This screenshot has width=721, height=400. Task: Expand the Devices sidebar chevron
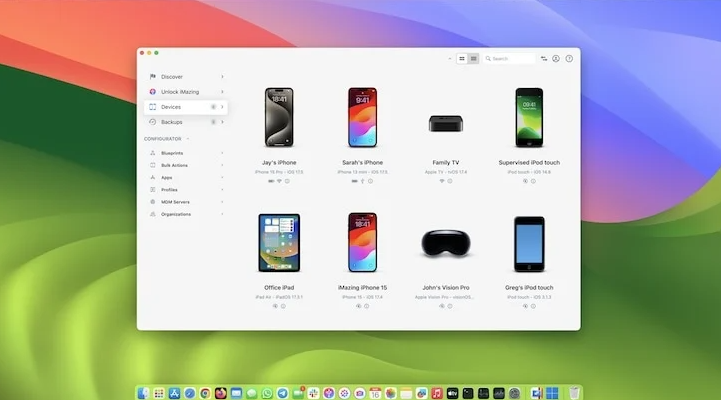coord(222,107)
